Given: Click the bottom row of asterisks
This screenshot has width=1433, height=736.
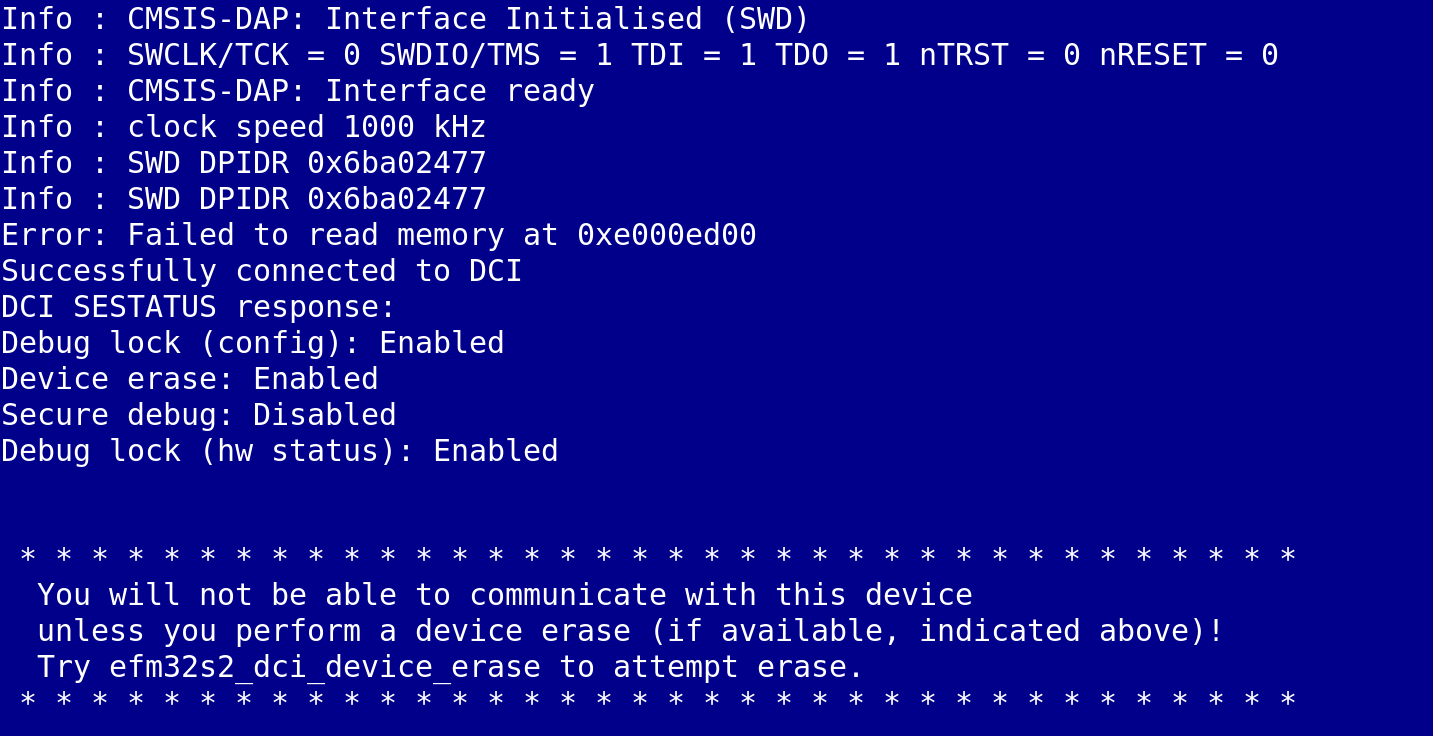Looking at the screenshot, I should (x=657, y=701).
